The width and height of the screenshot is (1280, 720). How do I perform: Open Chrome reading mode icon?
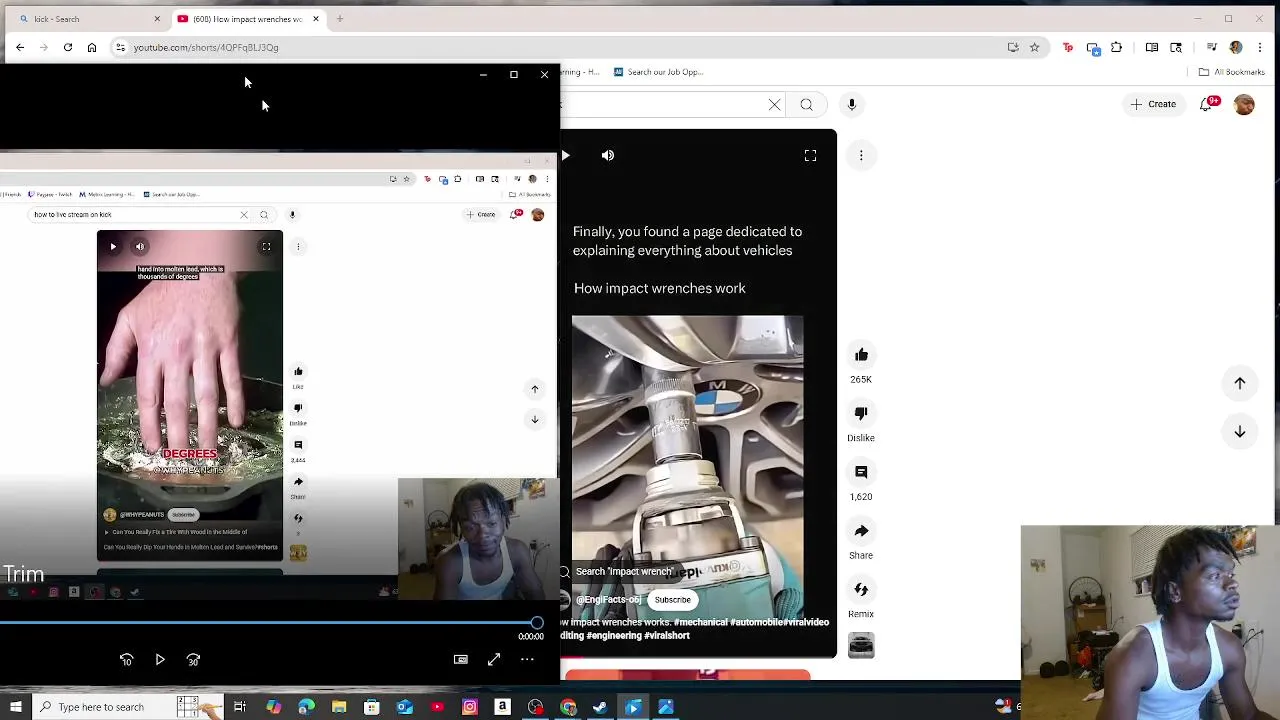pyautogui.click(x=1152, y=47)
